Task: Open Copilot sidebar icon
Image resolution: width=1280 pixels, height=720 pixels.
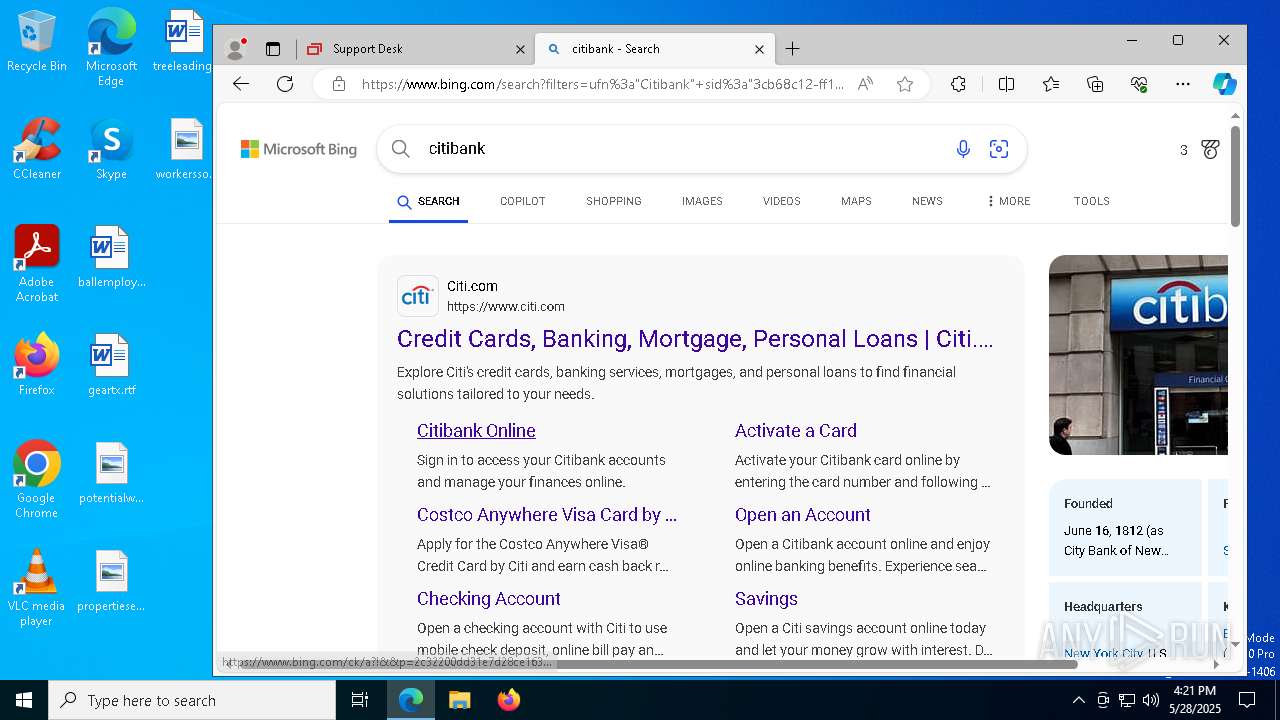Action: pyautogui.click(x=1225, y=84)
